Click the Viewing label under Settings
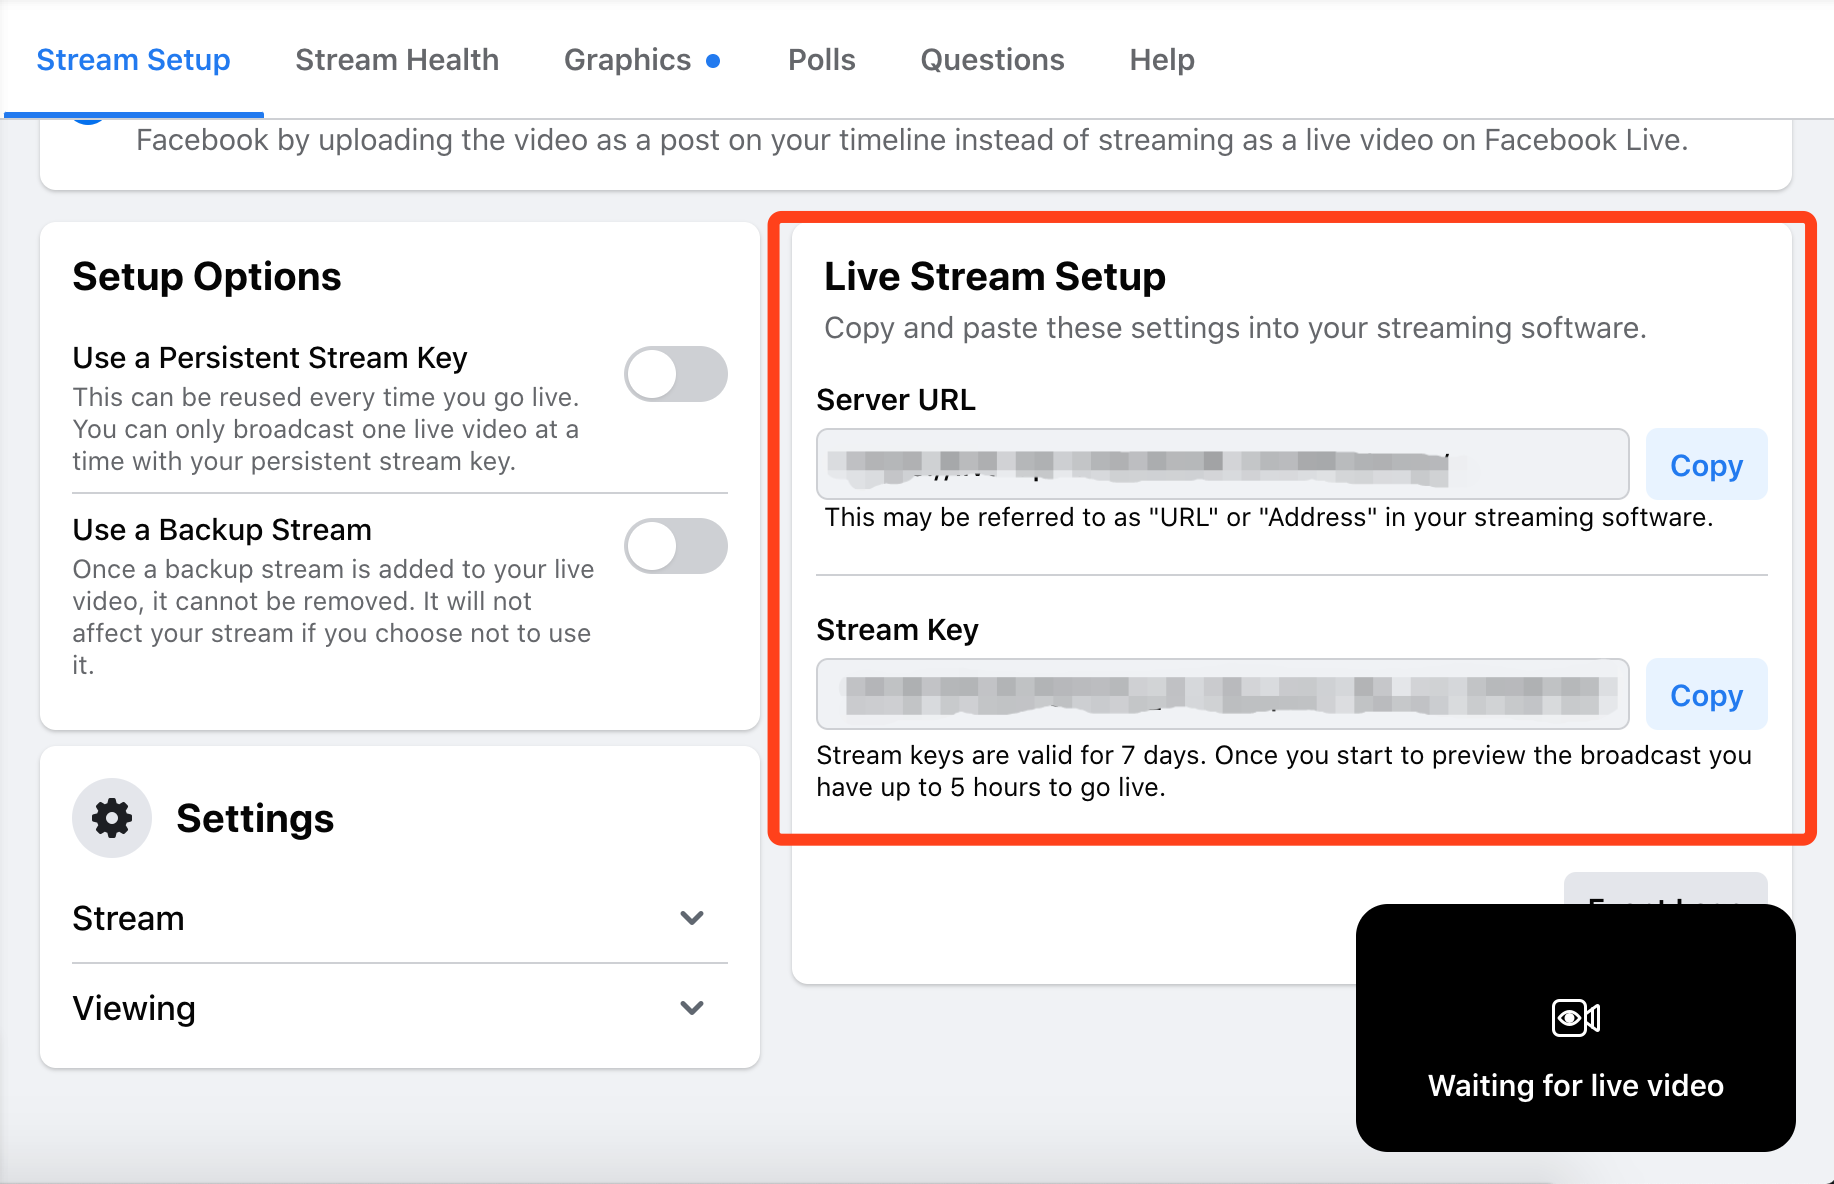 pos(134,1008)
